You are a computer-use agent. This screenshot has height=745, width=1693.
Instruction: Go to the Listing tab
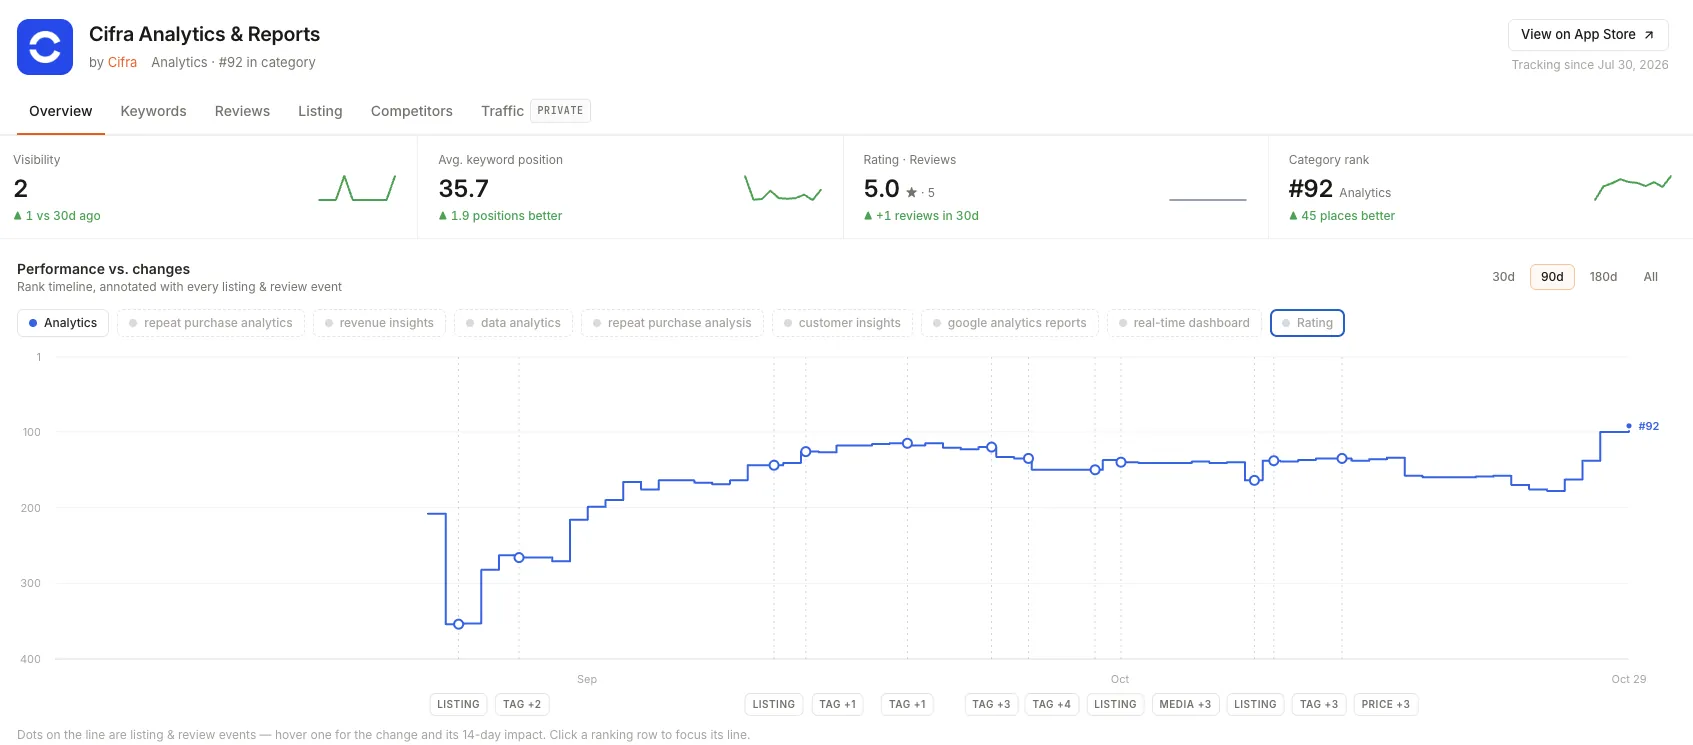(320, 111)
